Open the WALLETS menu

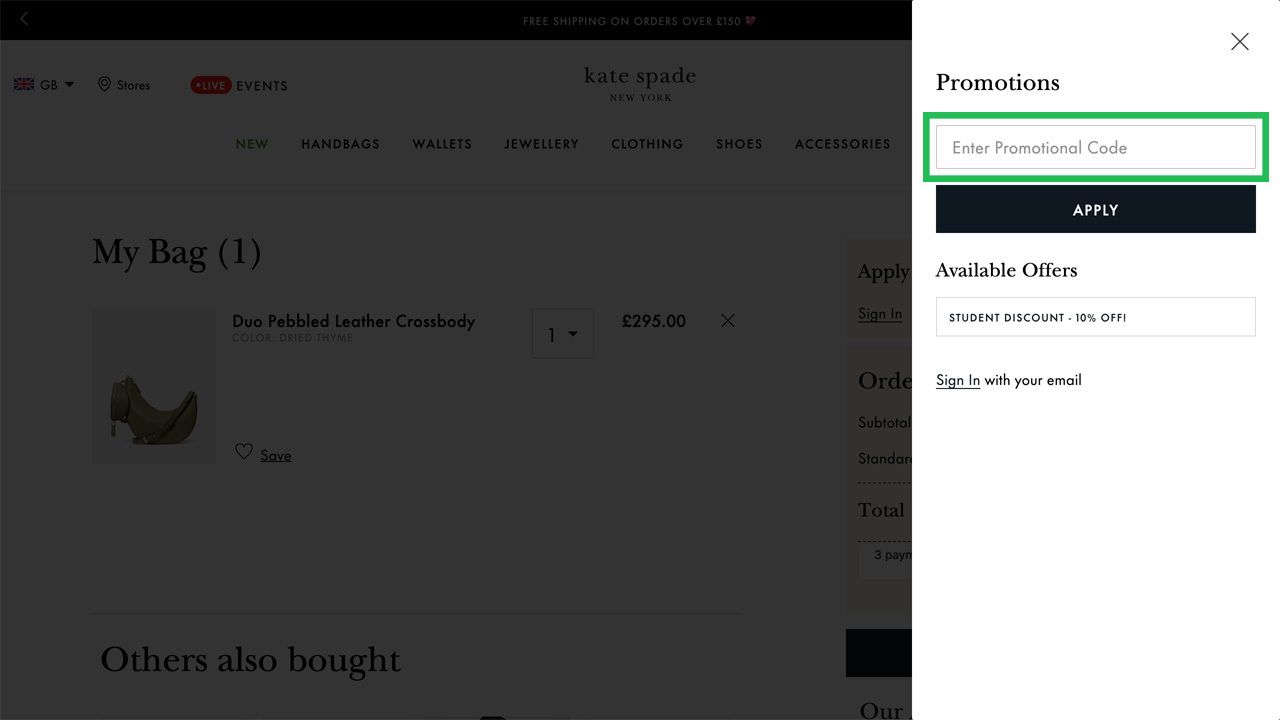coord(442,144)
